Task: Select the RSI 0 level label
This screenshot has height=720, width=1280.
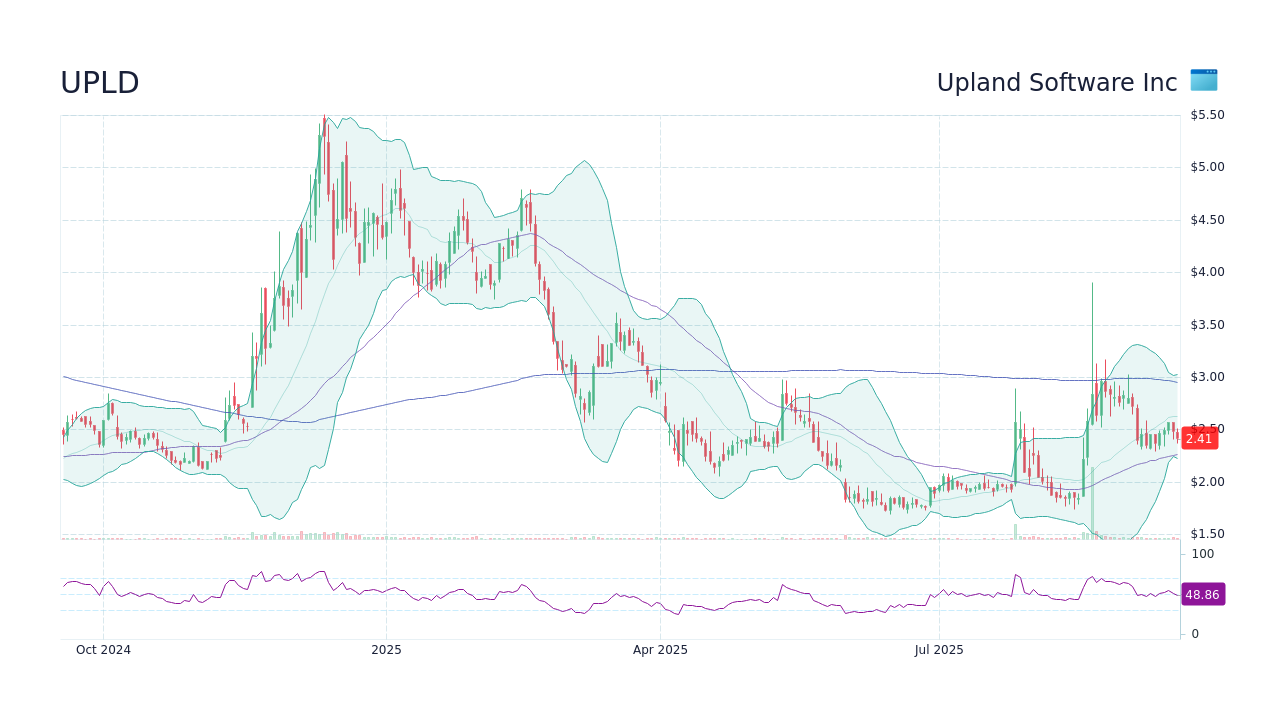Action: coord(1193,633)
